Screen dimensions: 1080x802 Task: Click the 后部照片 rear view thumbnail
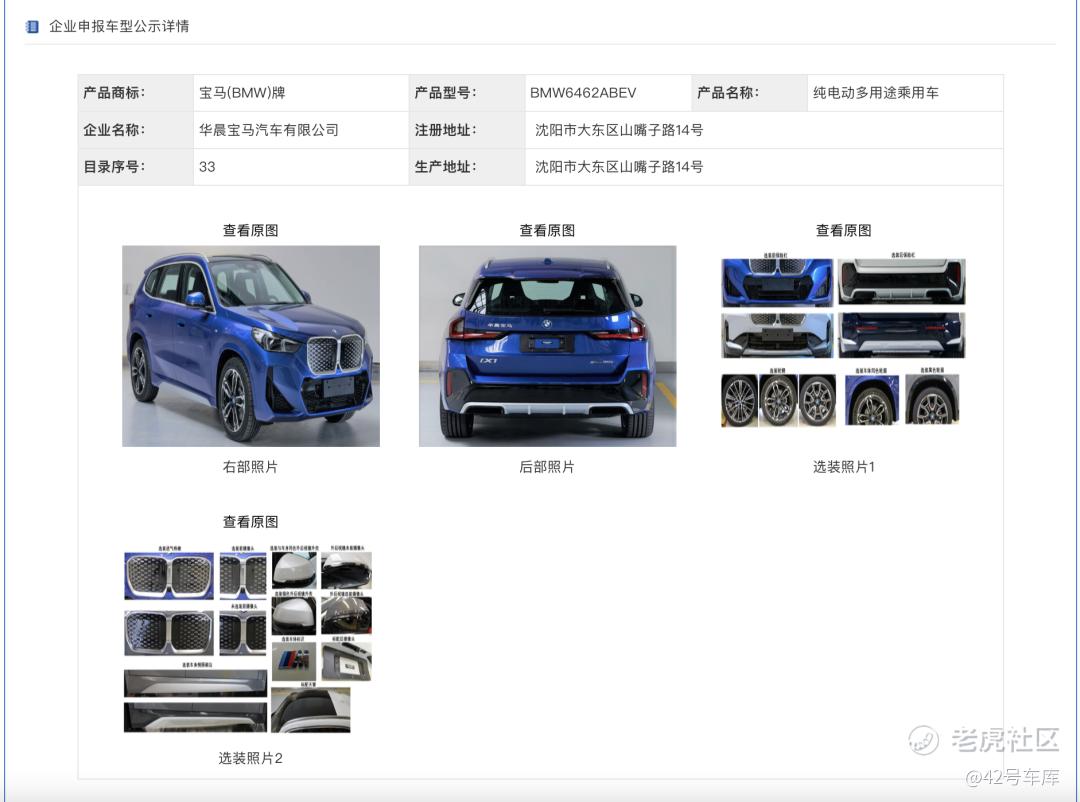click(548, 346)
